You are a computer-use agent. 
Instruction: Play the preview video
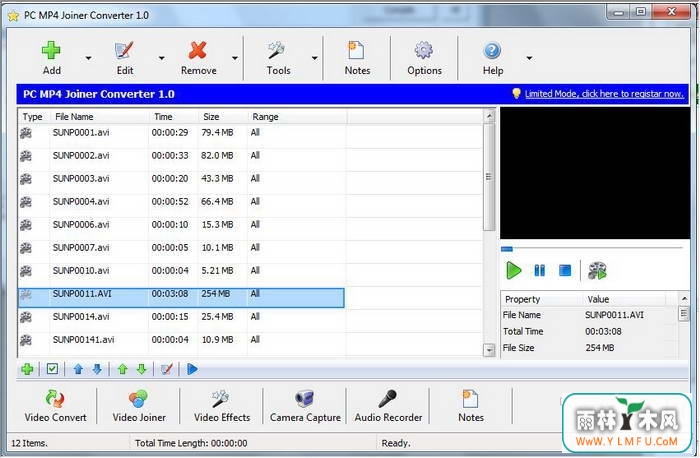tap(514, 271)
